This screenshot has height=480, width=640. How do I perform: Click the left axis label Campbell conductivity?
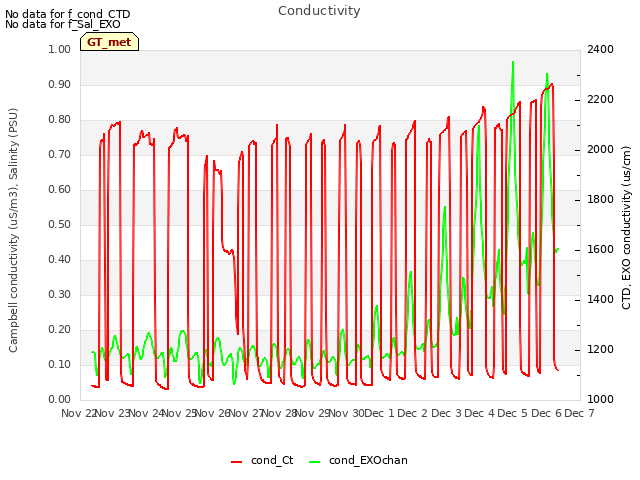tap(13, 230)
